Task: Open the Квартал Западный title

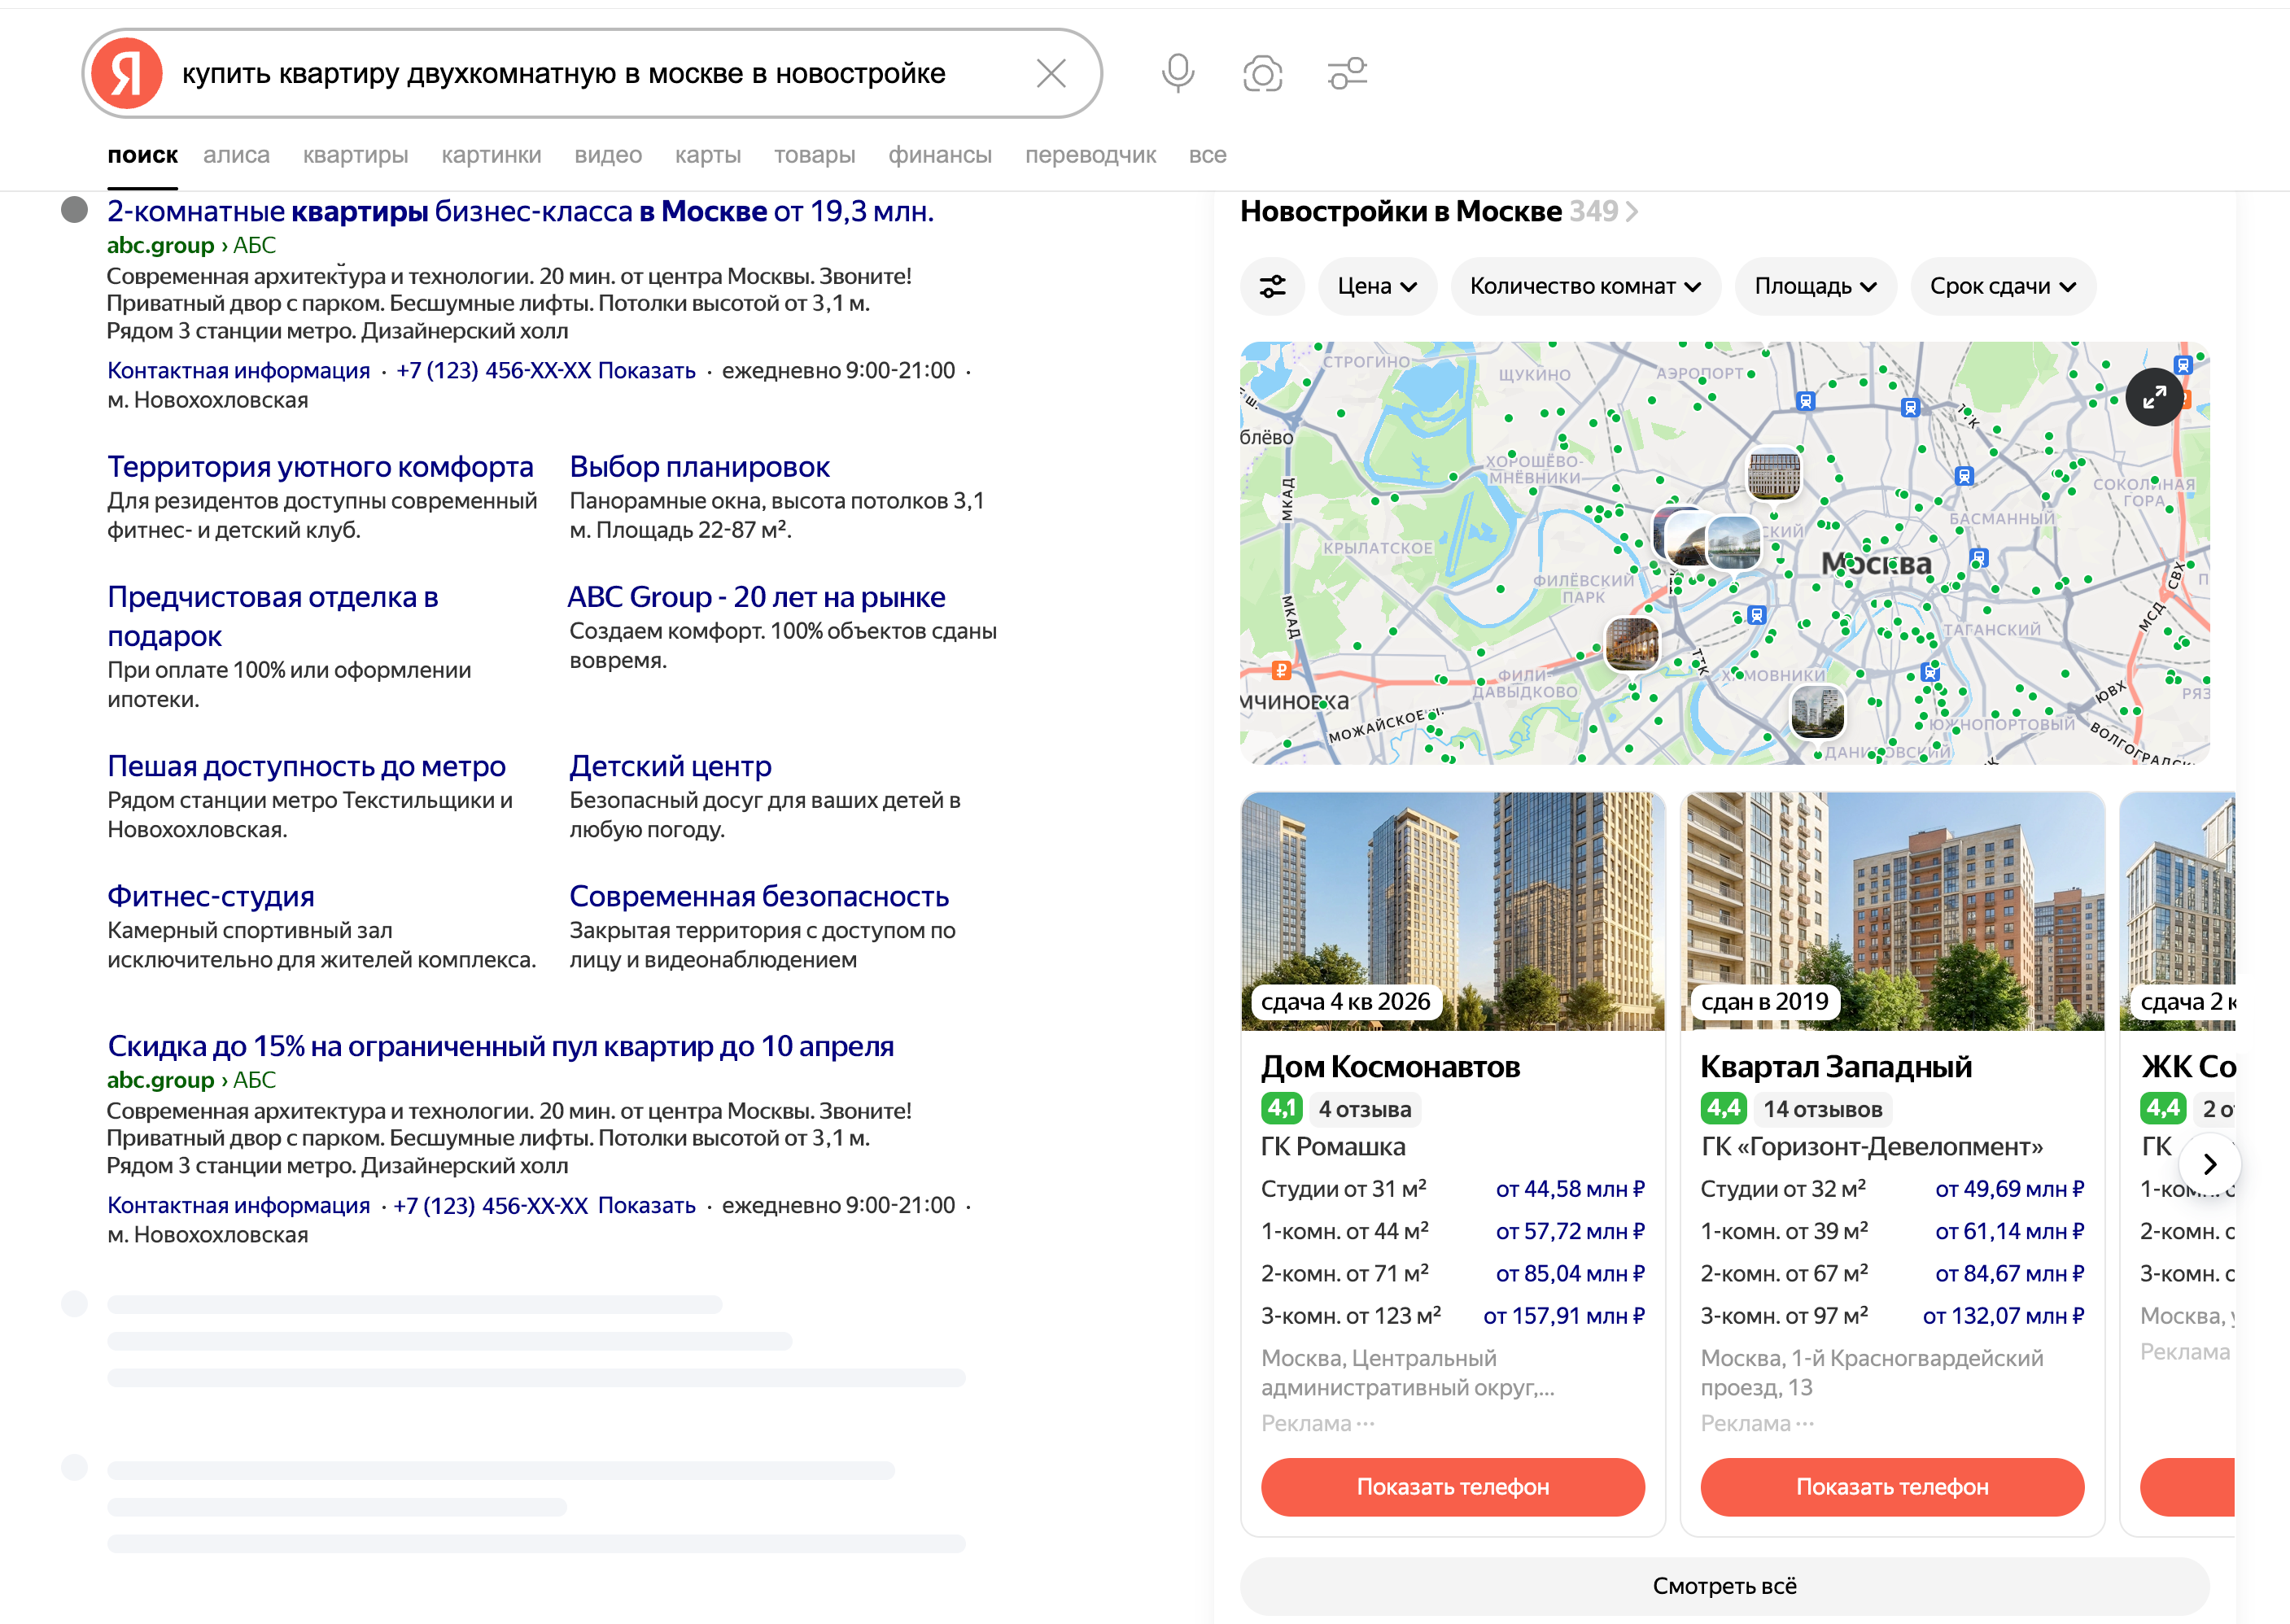Action: 1836,1067
